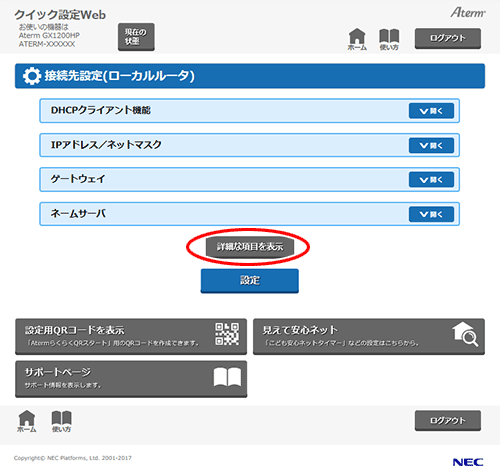
Task: Click the NEC logo in footer
Action: [468, 462]
